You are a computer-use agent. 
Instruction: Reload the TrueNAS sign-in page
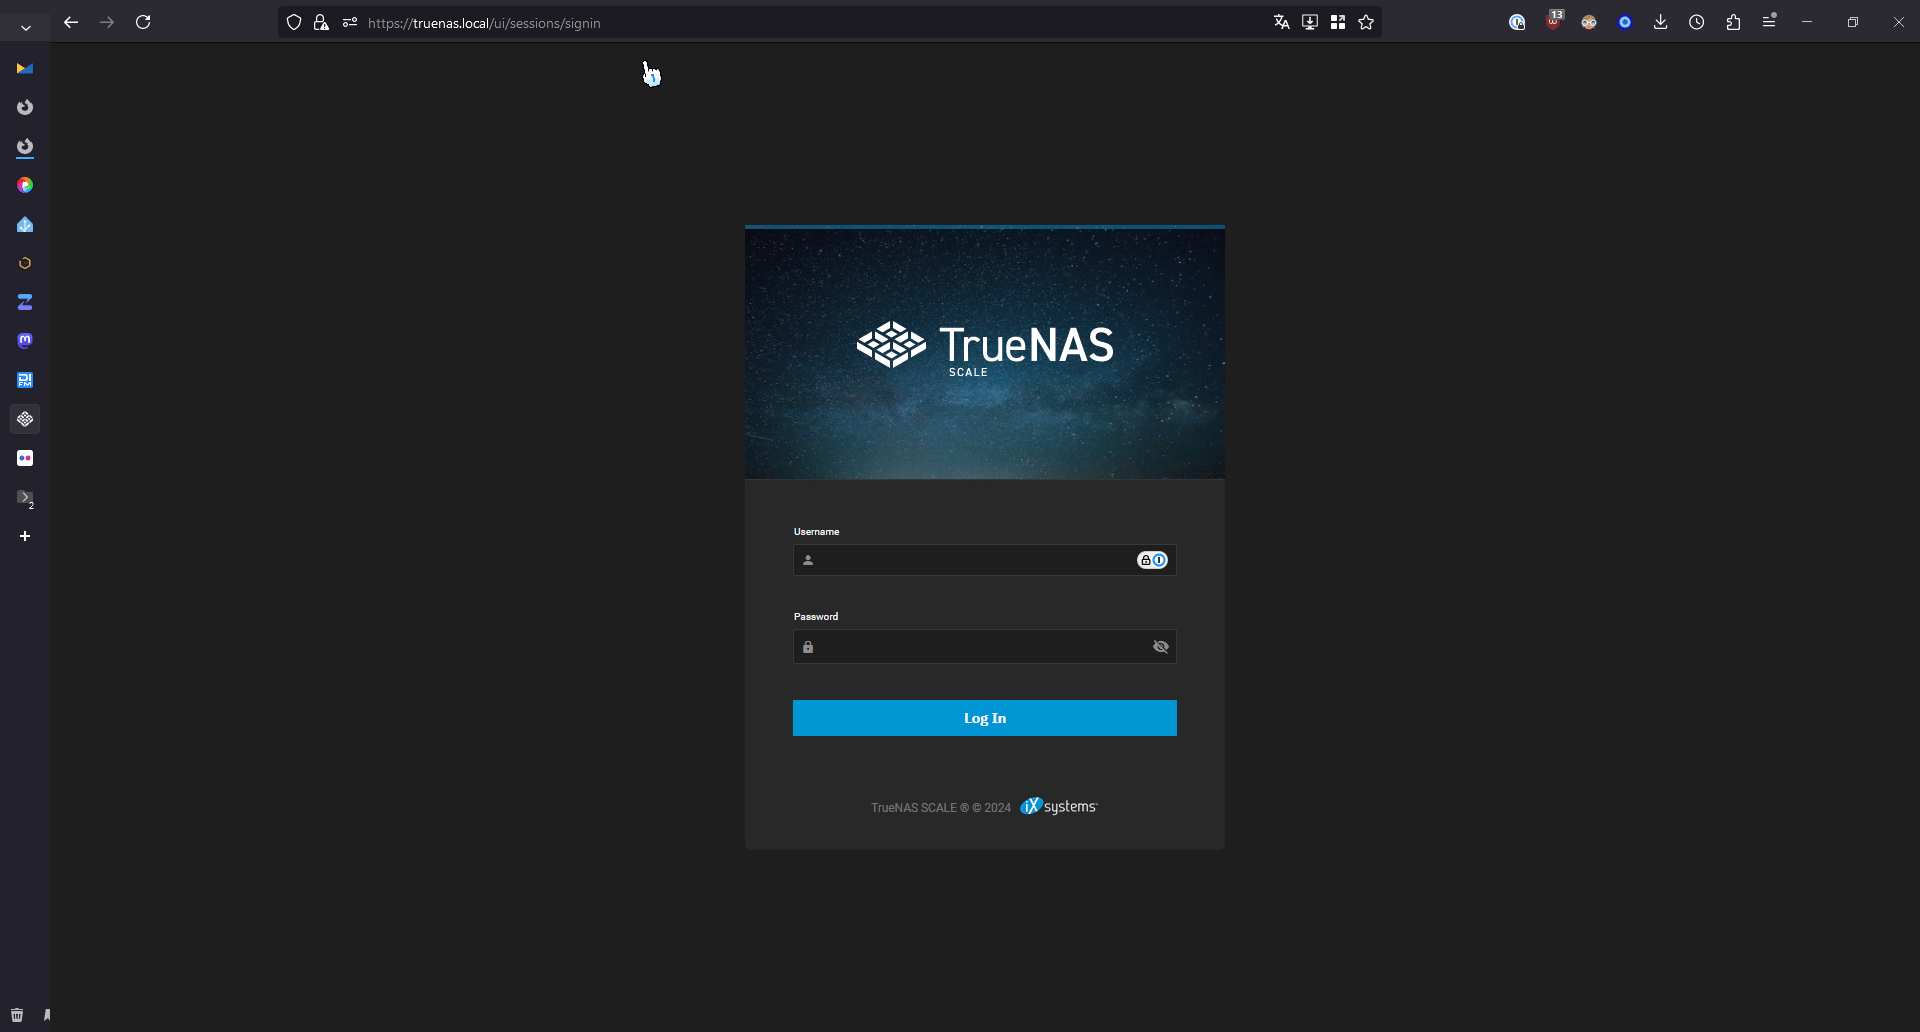(x=143, y=22)
